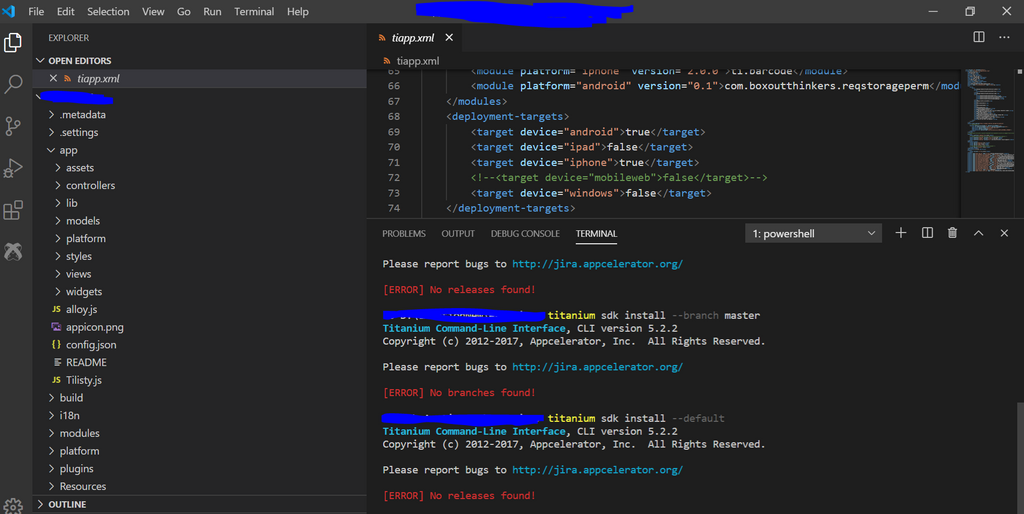This screenshot has height=514, width=1024.
Task: Expand the .metadata folder
Action: [x=82, y=114]
